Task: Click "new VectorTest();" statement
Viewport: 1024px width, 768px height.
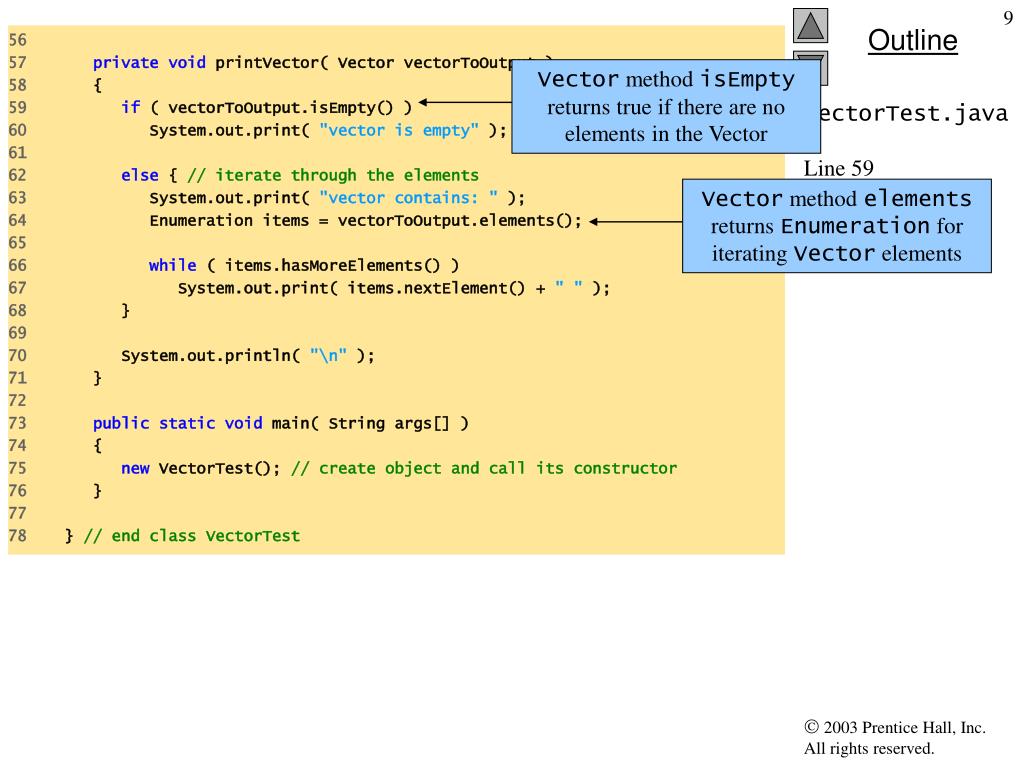Action: pyautogui.click(x=200, y=468)
